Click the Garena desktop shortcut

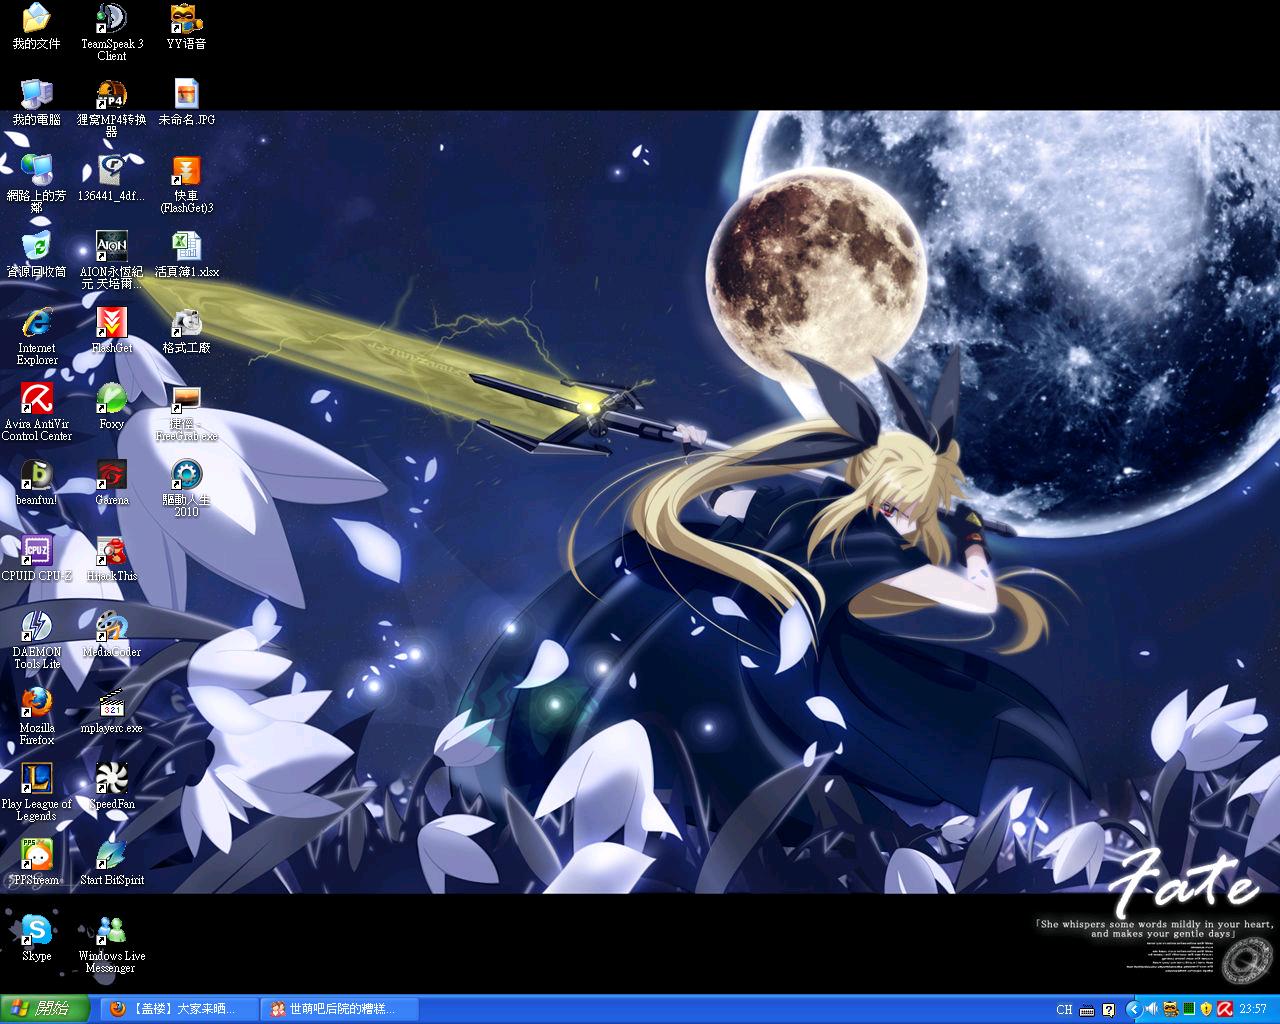tap(111, 476)
